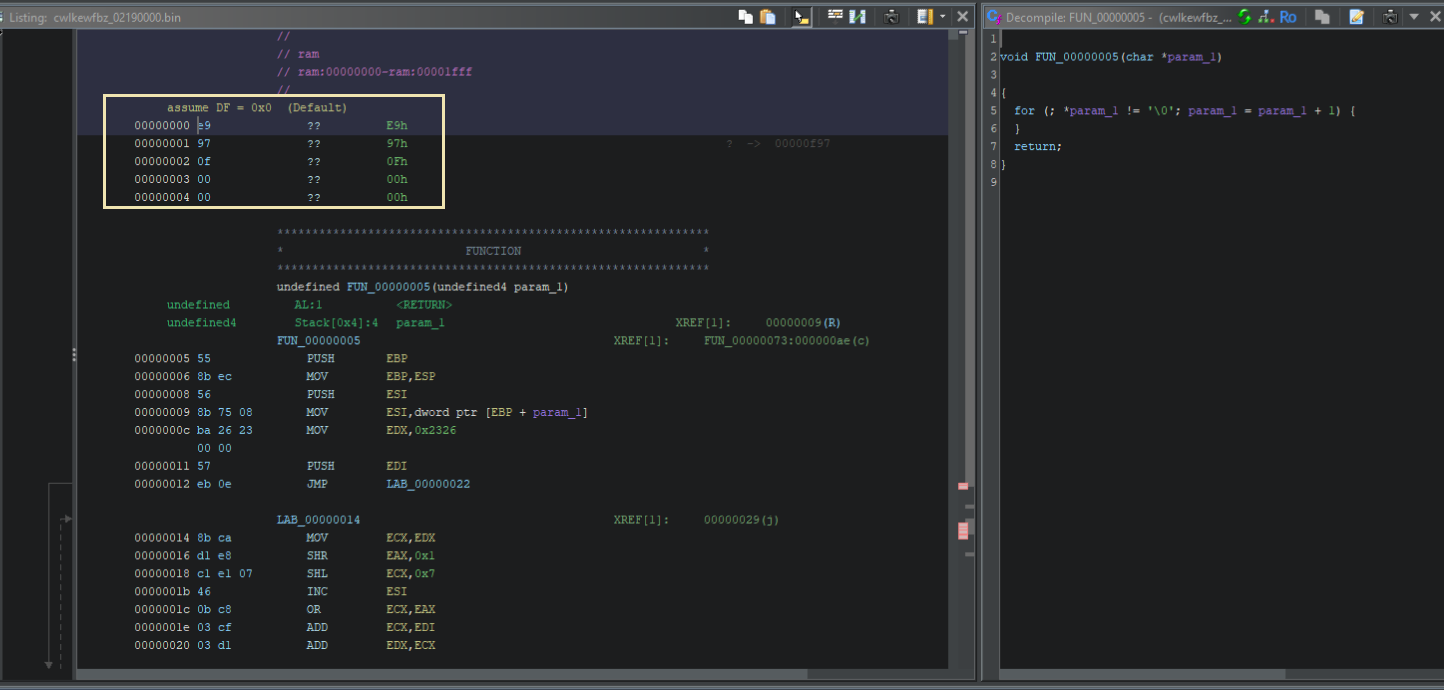Take a Listing snapshot with camera icon
Image resolution: width=1444 pixels, height=690 pixels.
click(890, 17)
